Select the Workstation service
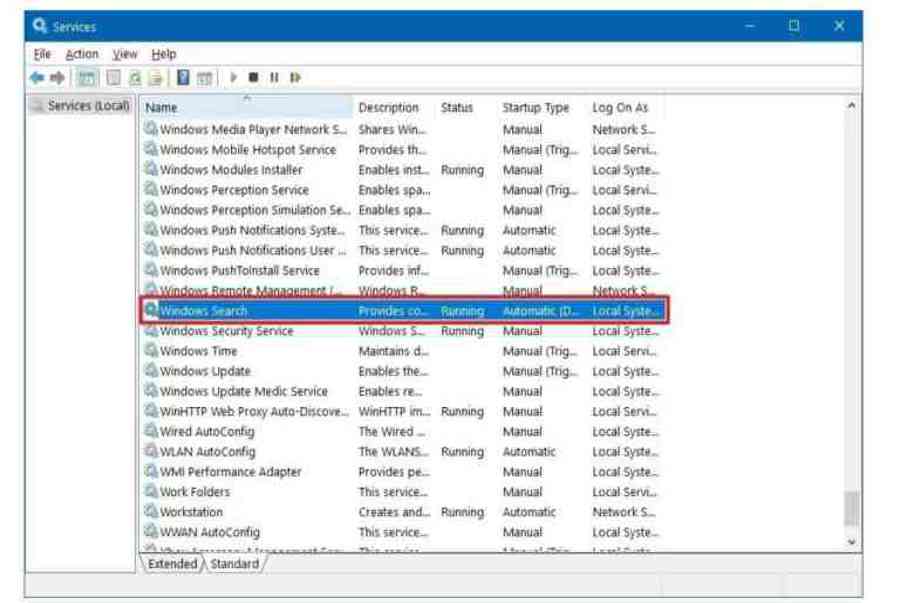The width and height of the screenshot is (900, 603). (404, 512)
